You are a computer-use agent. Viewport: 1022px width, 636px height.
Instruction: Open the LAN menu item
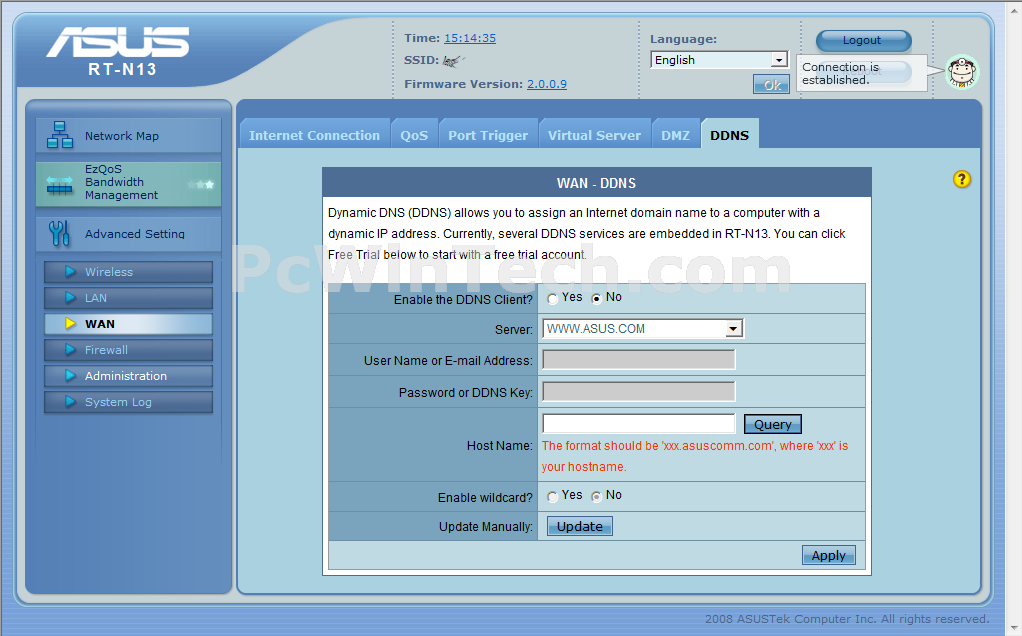[x=128, y=298]
